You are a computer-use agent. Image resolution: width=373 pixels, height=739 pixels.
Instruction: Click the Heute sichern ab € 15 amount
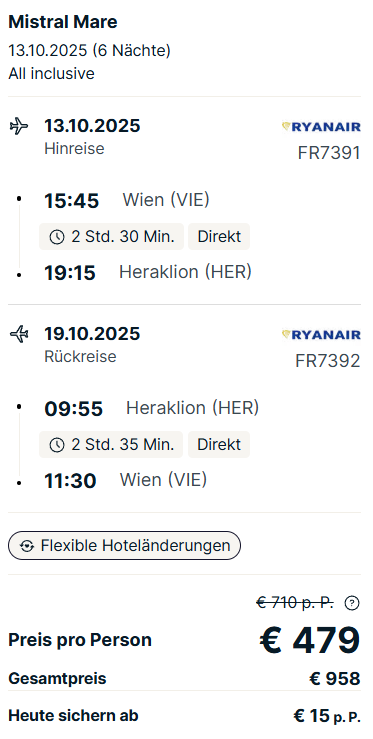point(327,716)
